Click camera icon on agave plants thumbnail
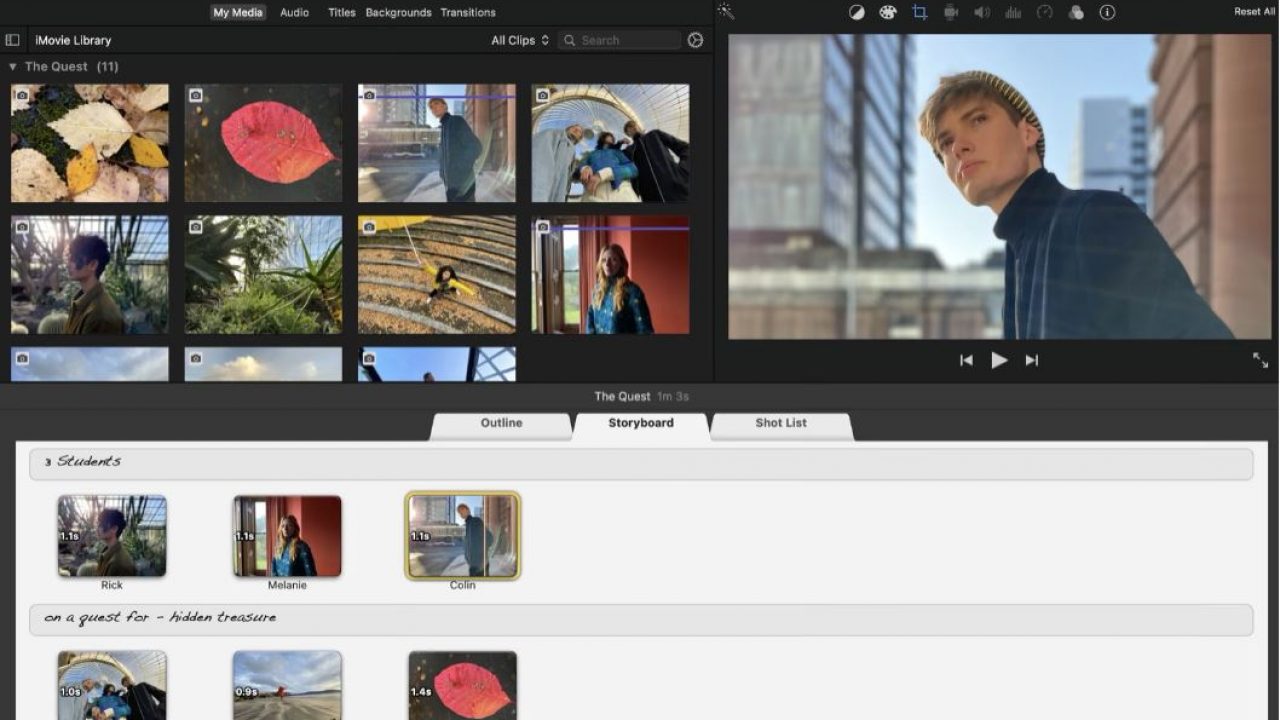 coord(196,228)
